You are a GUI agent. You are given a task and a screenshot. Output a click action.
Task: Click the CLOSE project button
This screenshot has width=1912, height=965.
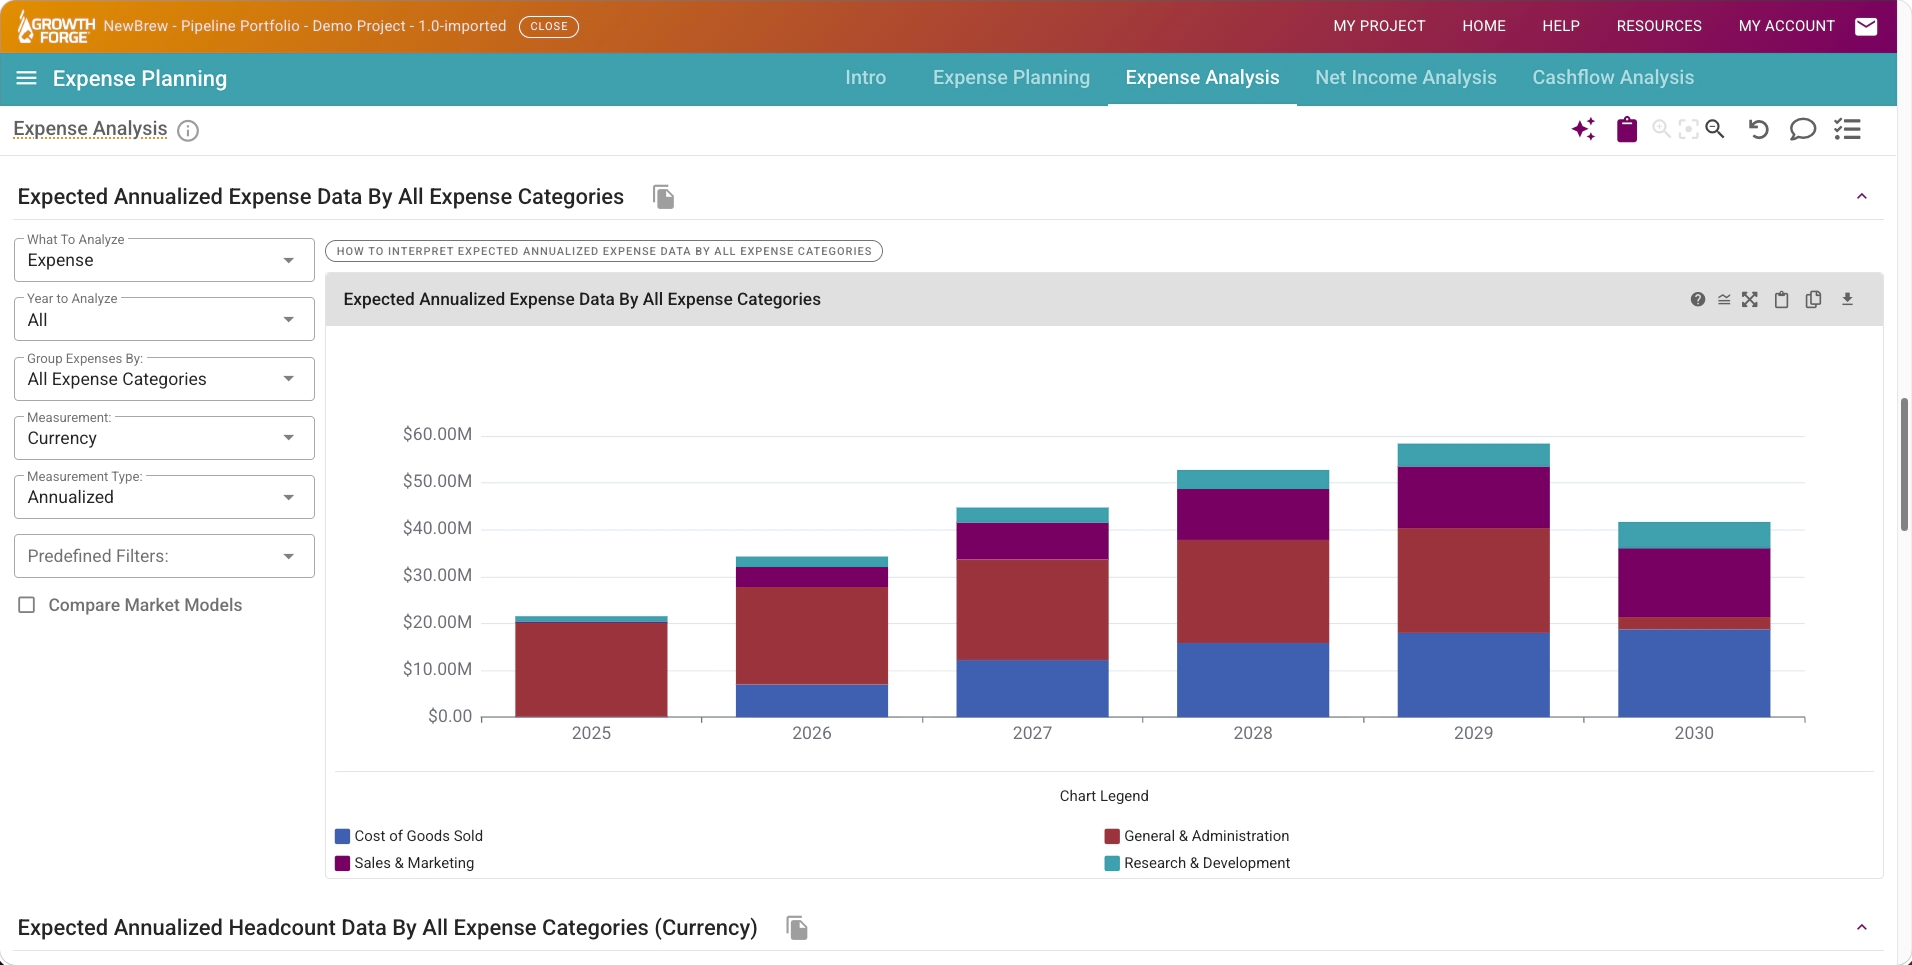[548, 26]
